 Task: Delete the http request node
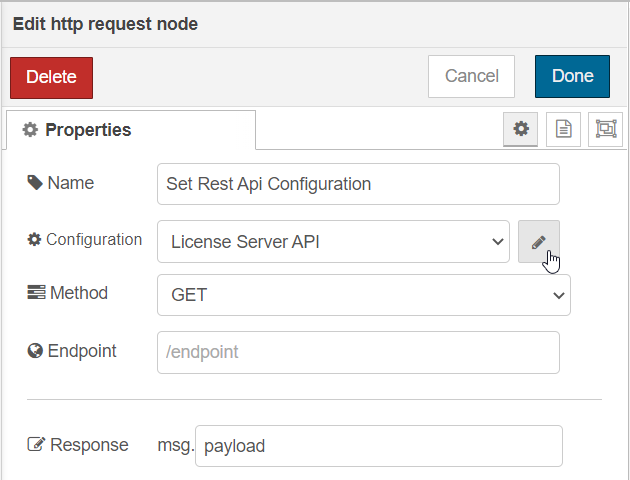tap(51, 78)
